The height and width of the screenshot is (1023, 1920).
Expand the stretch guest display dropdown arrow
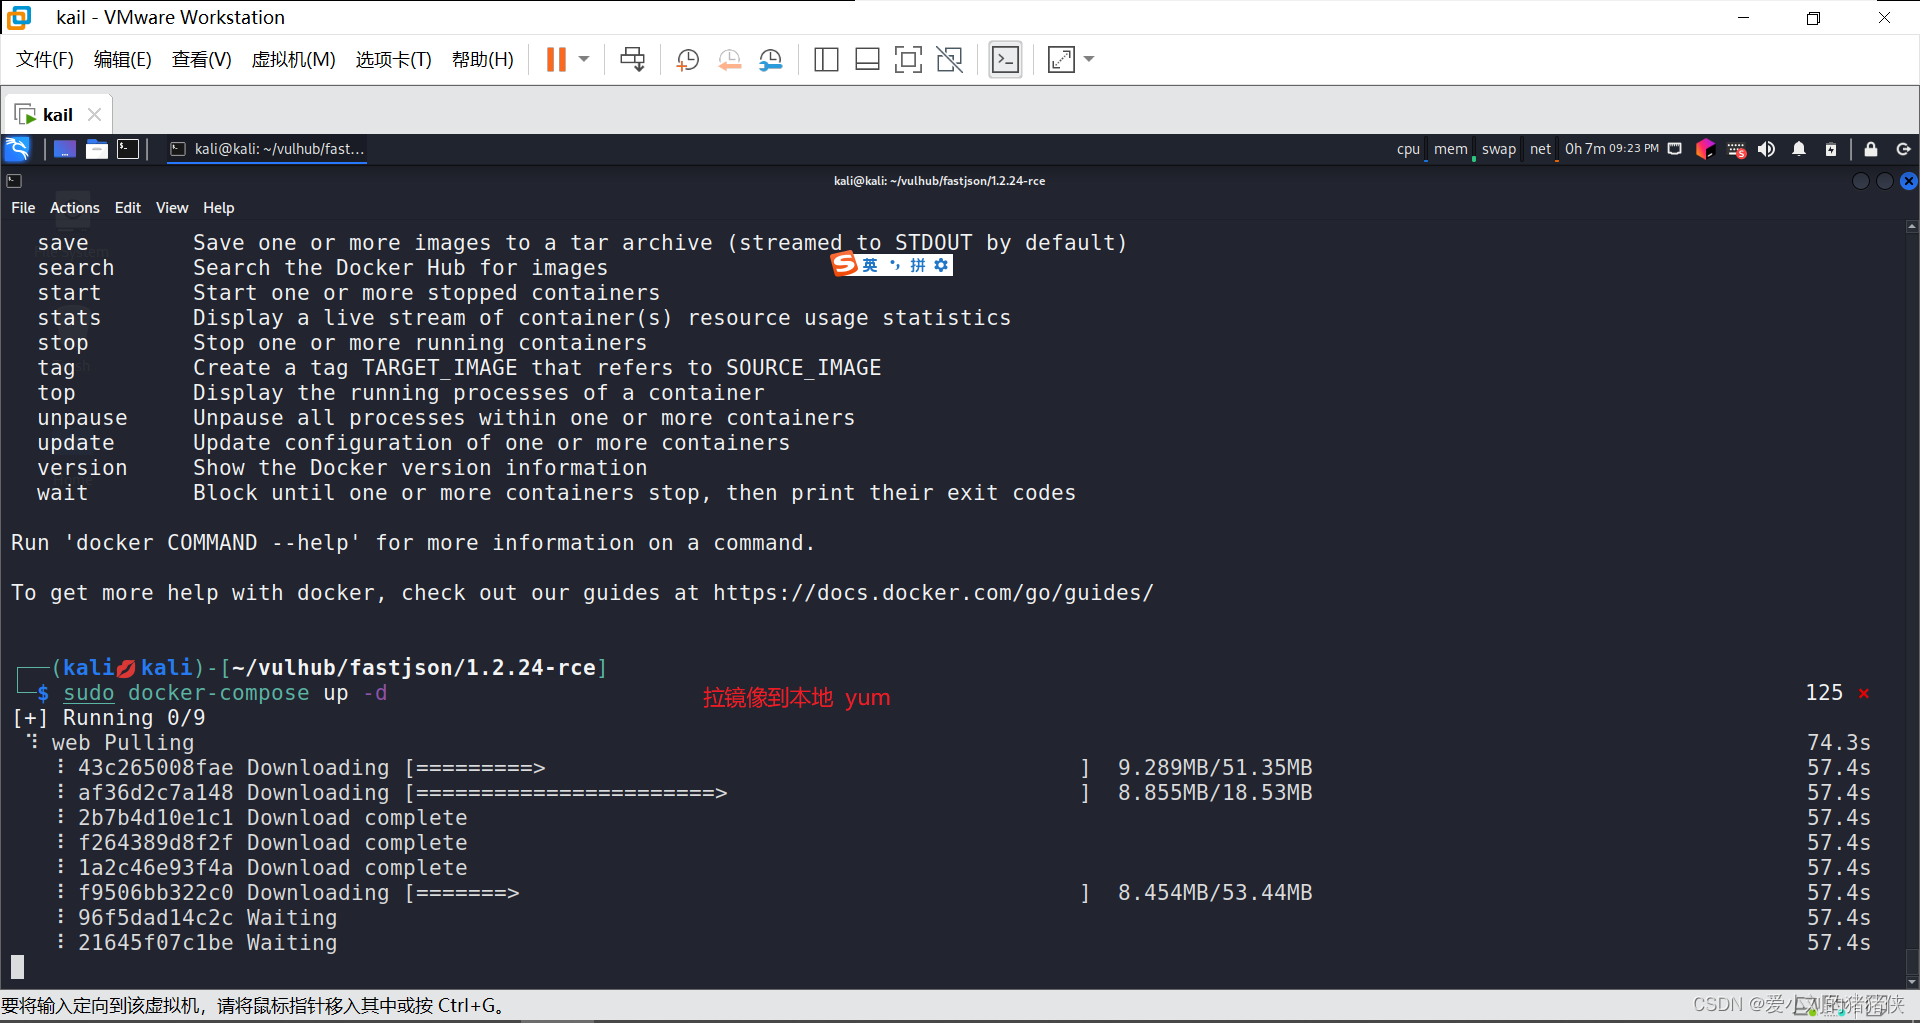(x=1089, y=60)
